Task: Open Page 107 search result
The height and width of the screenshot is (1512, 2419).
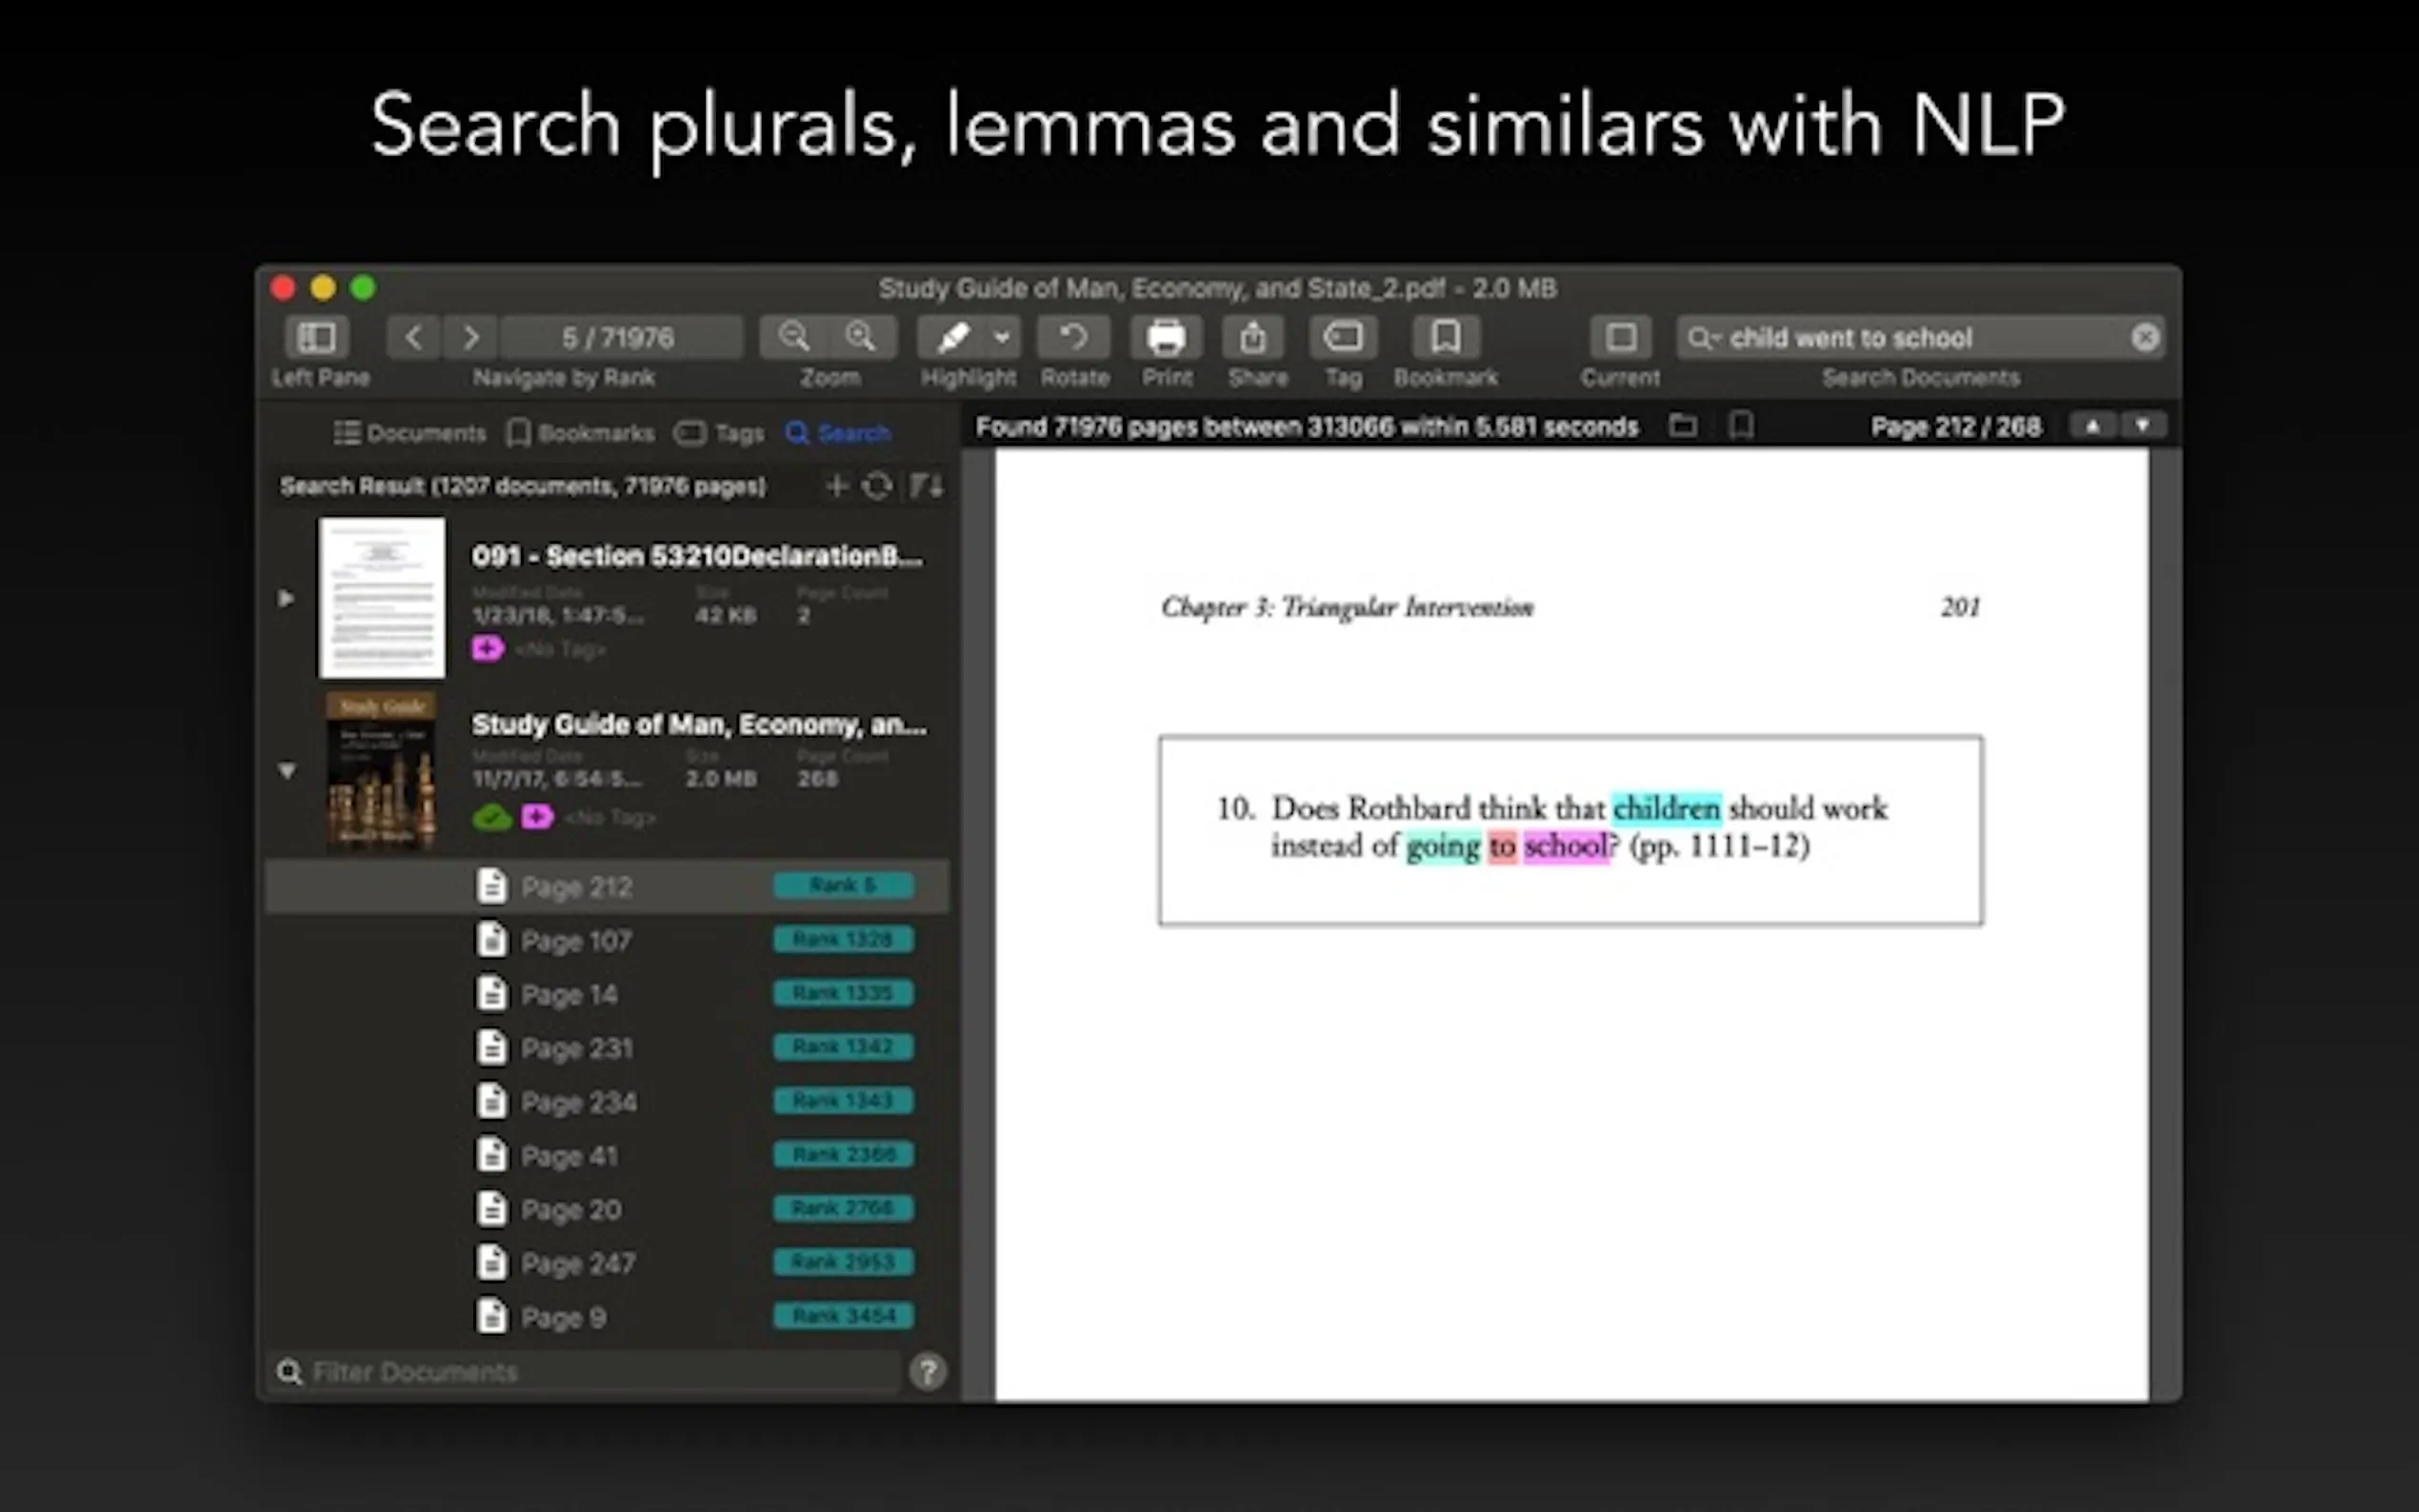Action: point(607,940)
